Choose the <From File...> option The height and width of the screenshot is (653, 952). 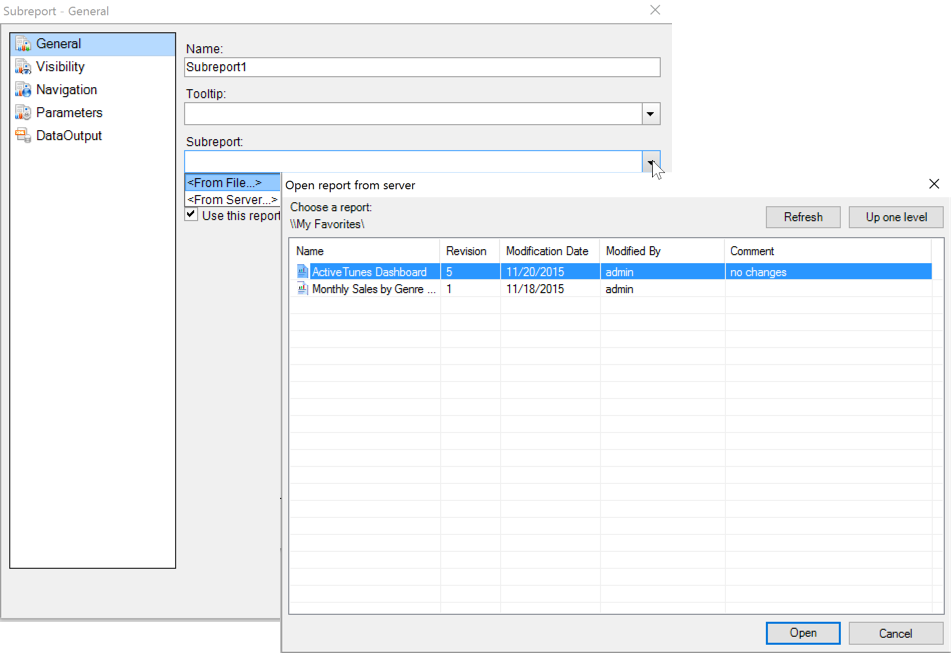232,183
